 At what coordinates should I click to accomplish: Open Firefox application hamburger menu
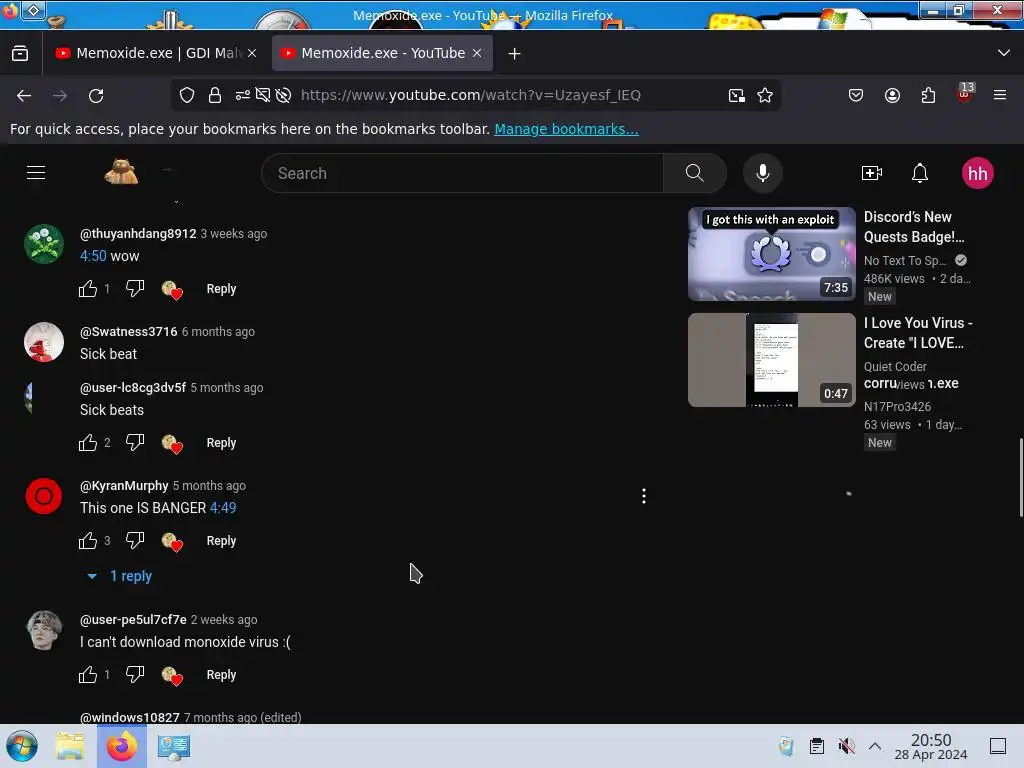1000,95
